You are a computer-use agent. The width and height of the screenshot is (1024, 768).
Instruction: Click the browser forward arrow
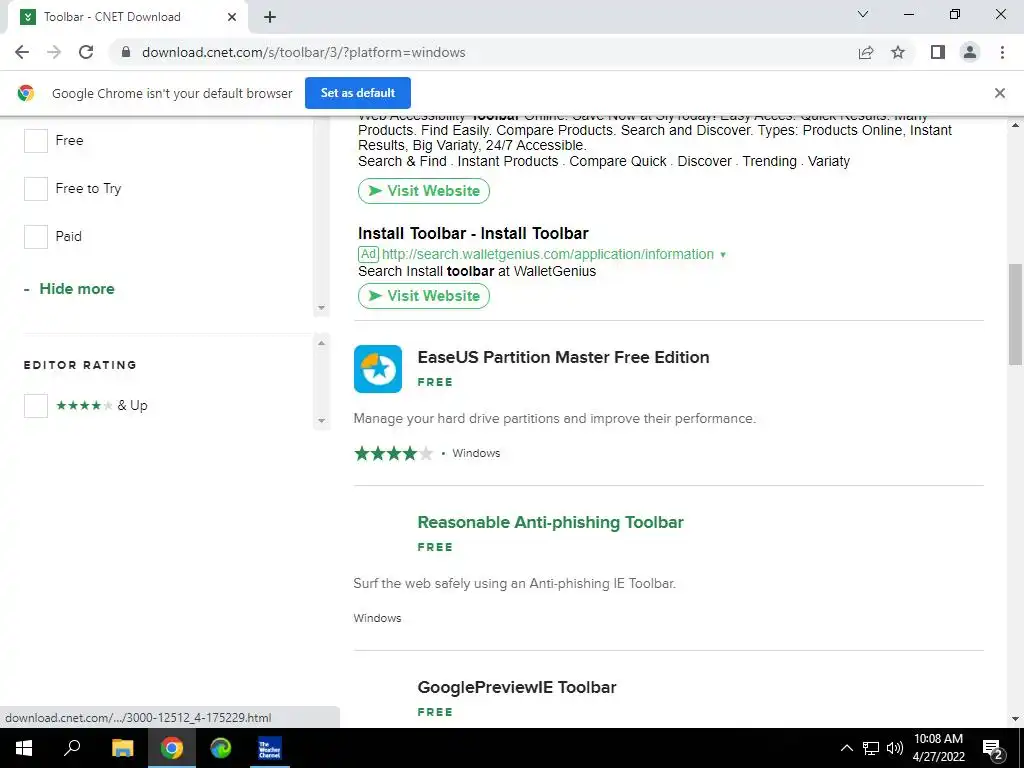click(x=54, y=52)
